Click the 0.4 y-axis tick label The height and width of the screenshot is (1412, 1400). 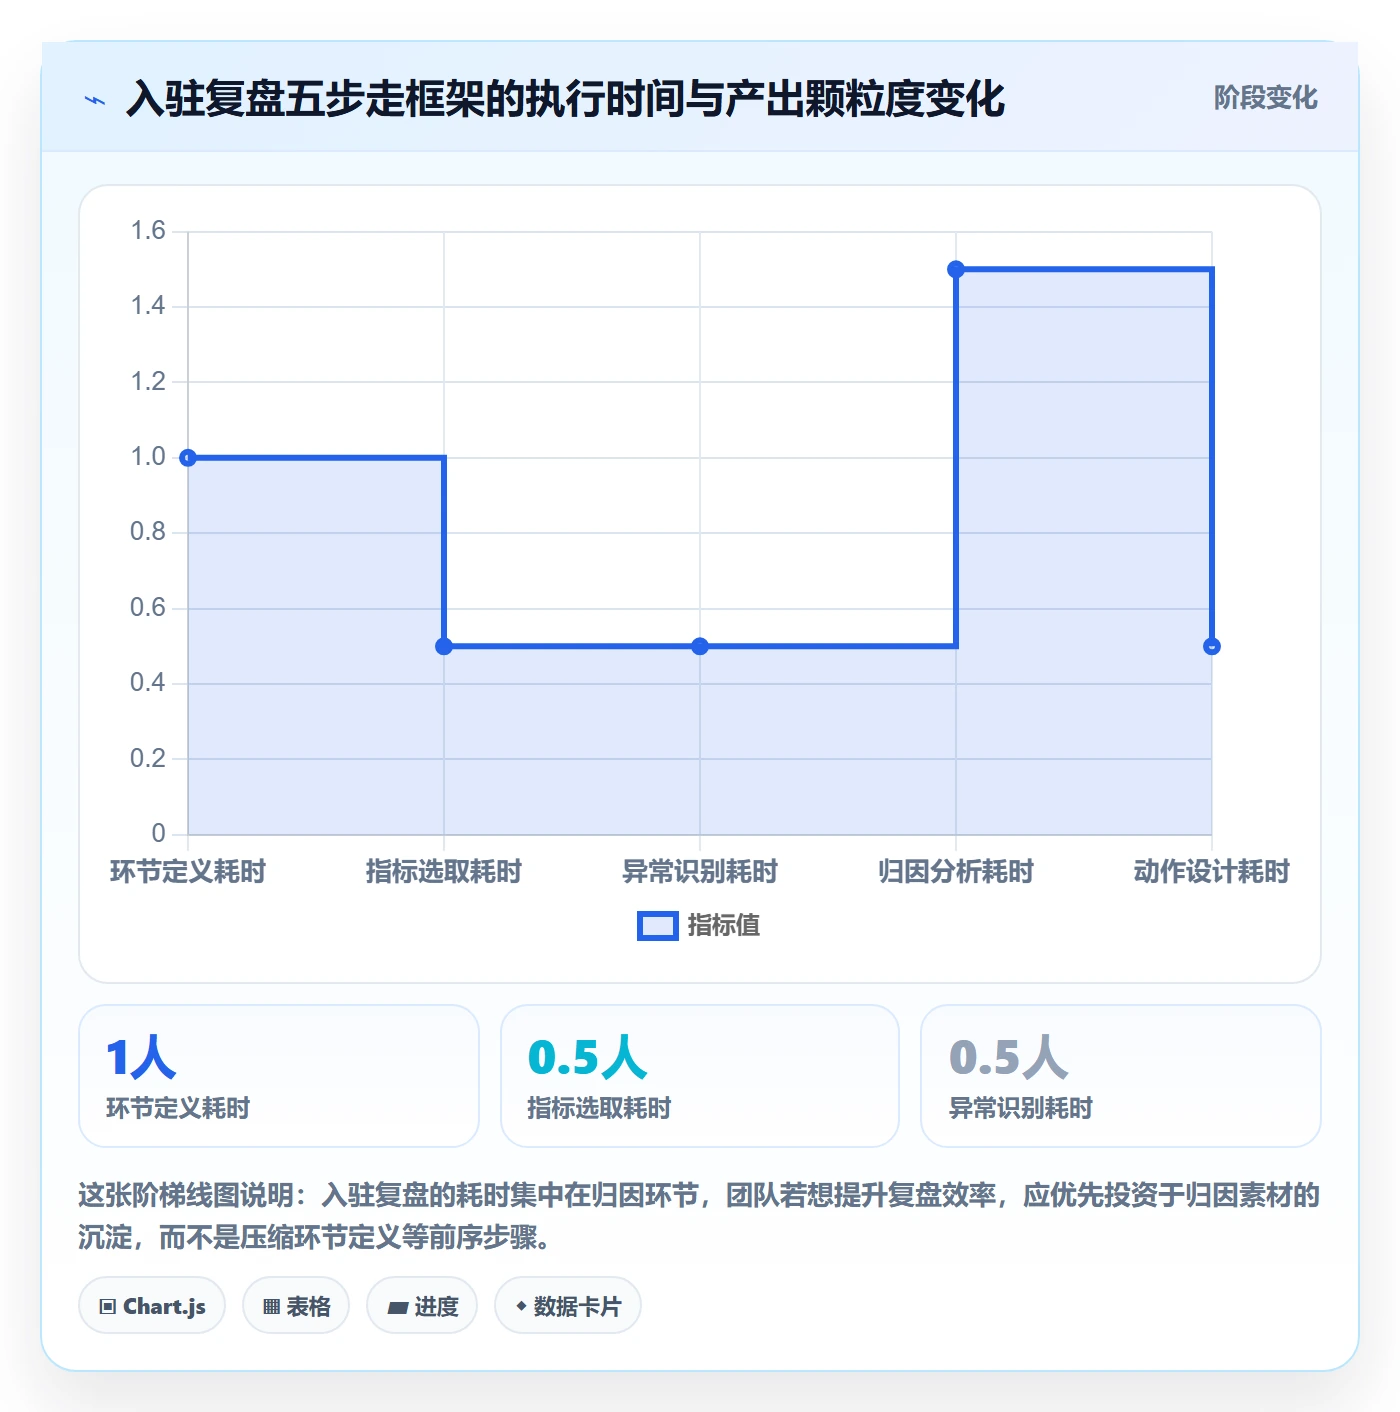coord(148,683)
